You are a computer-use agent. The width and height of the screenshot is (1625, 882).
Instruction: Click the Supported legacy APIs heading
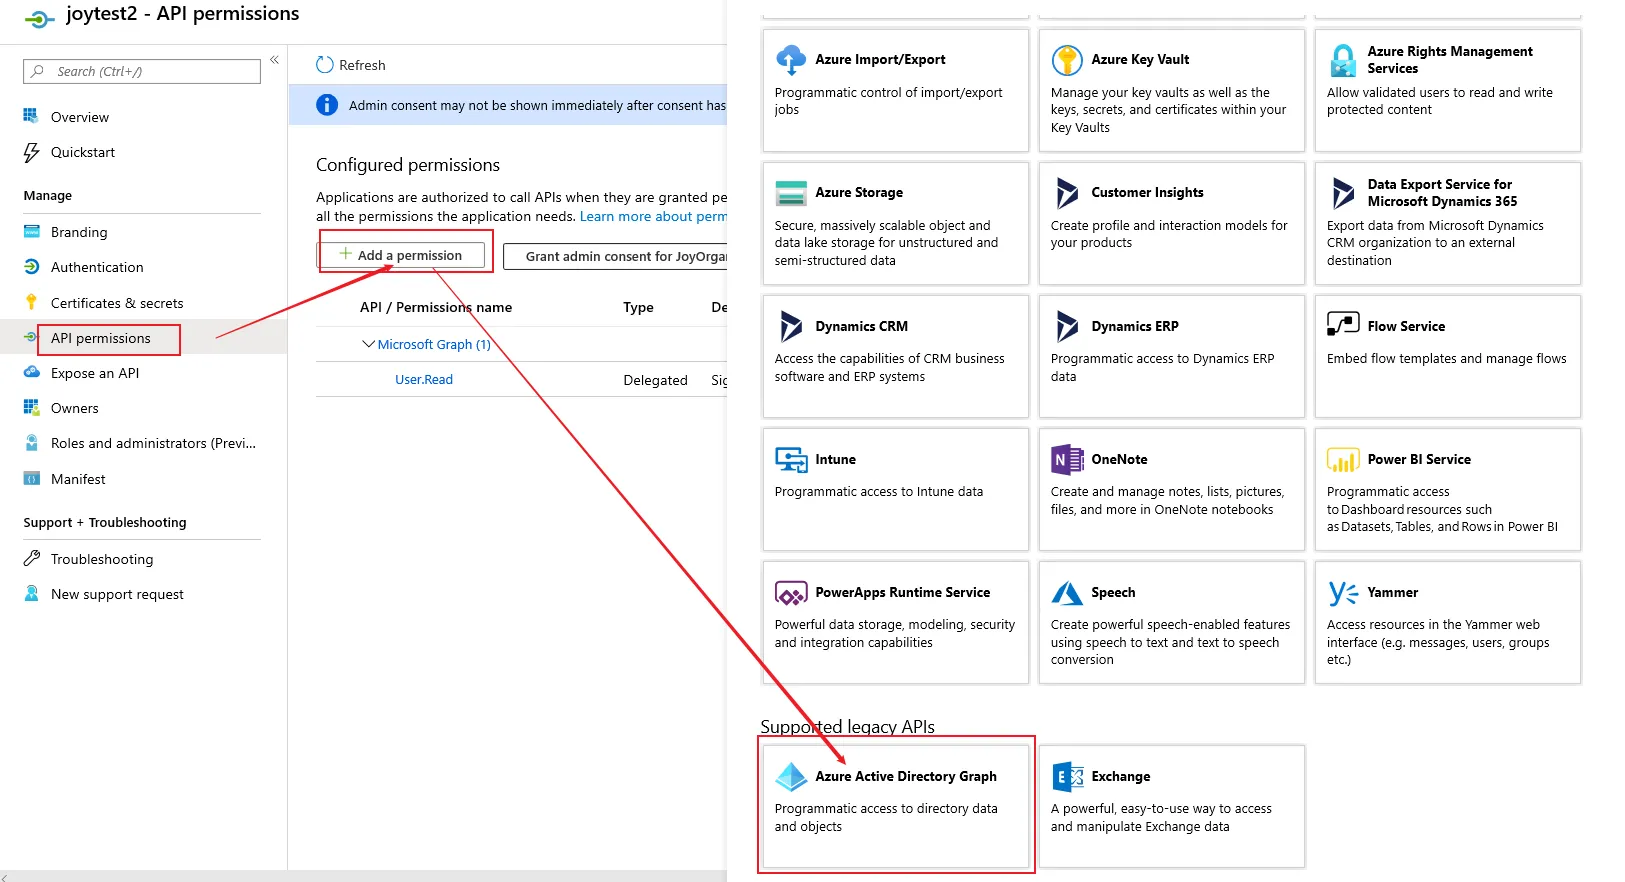pyautogui.click(x=847, y=727)
